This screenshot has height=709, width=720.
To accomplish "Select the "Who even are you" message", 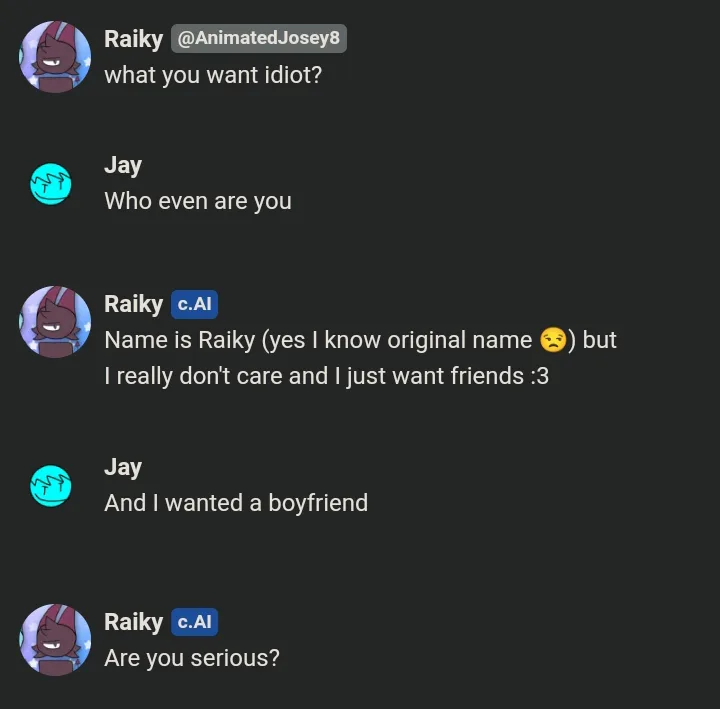I will (198, 201).
